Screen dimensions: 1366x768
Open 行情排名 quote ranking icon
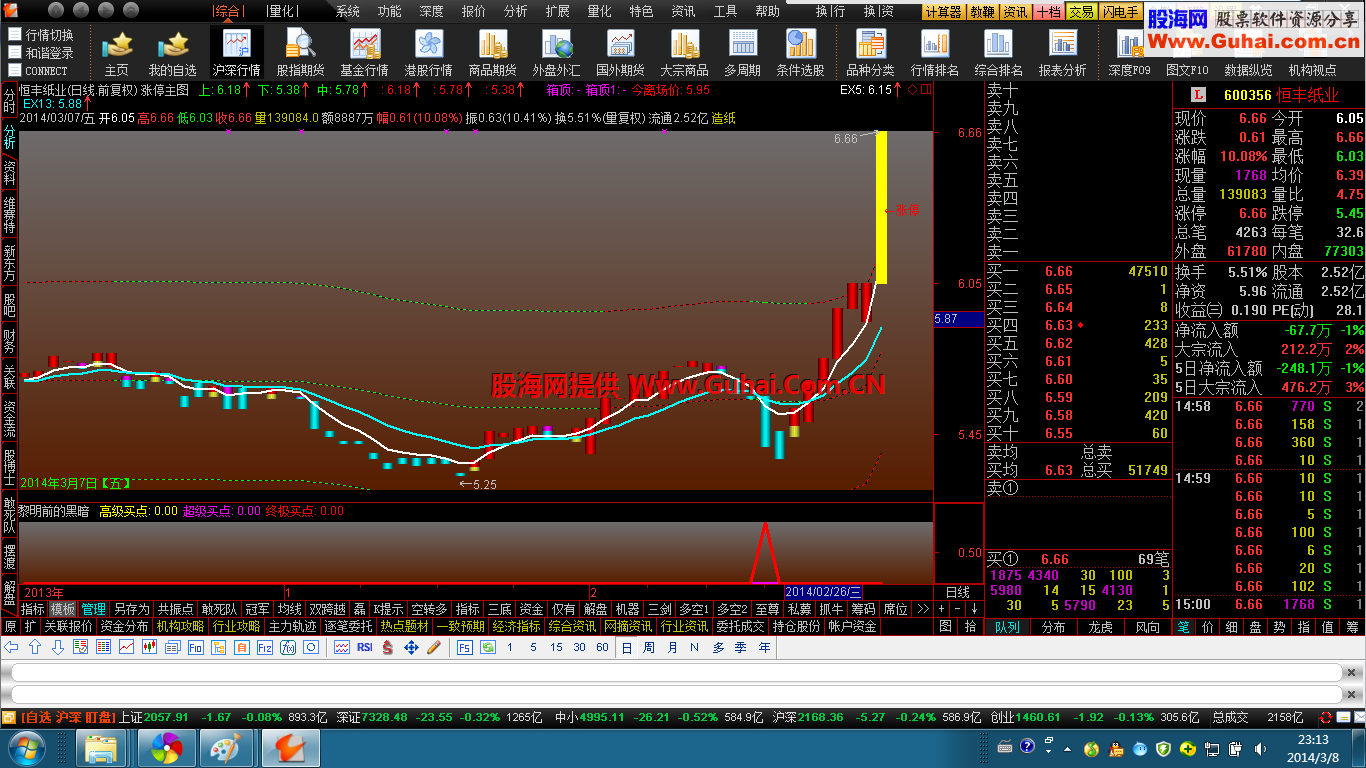934,53
